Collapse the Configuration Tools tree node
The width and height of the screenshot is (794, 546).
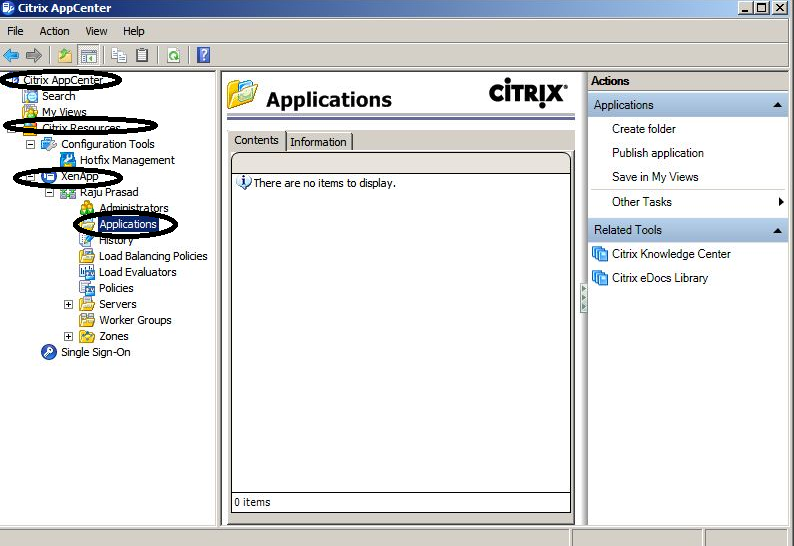(x=30, y=144)
